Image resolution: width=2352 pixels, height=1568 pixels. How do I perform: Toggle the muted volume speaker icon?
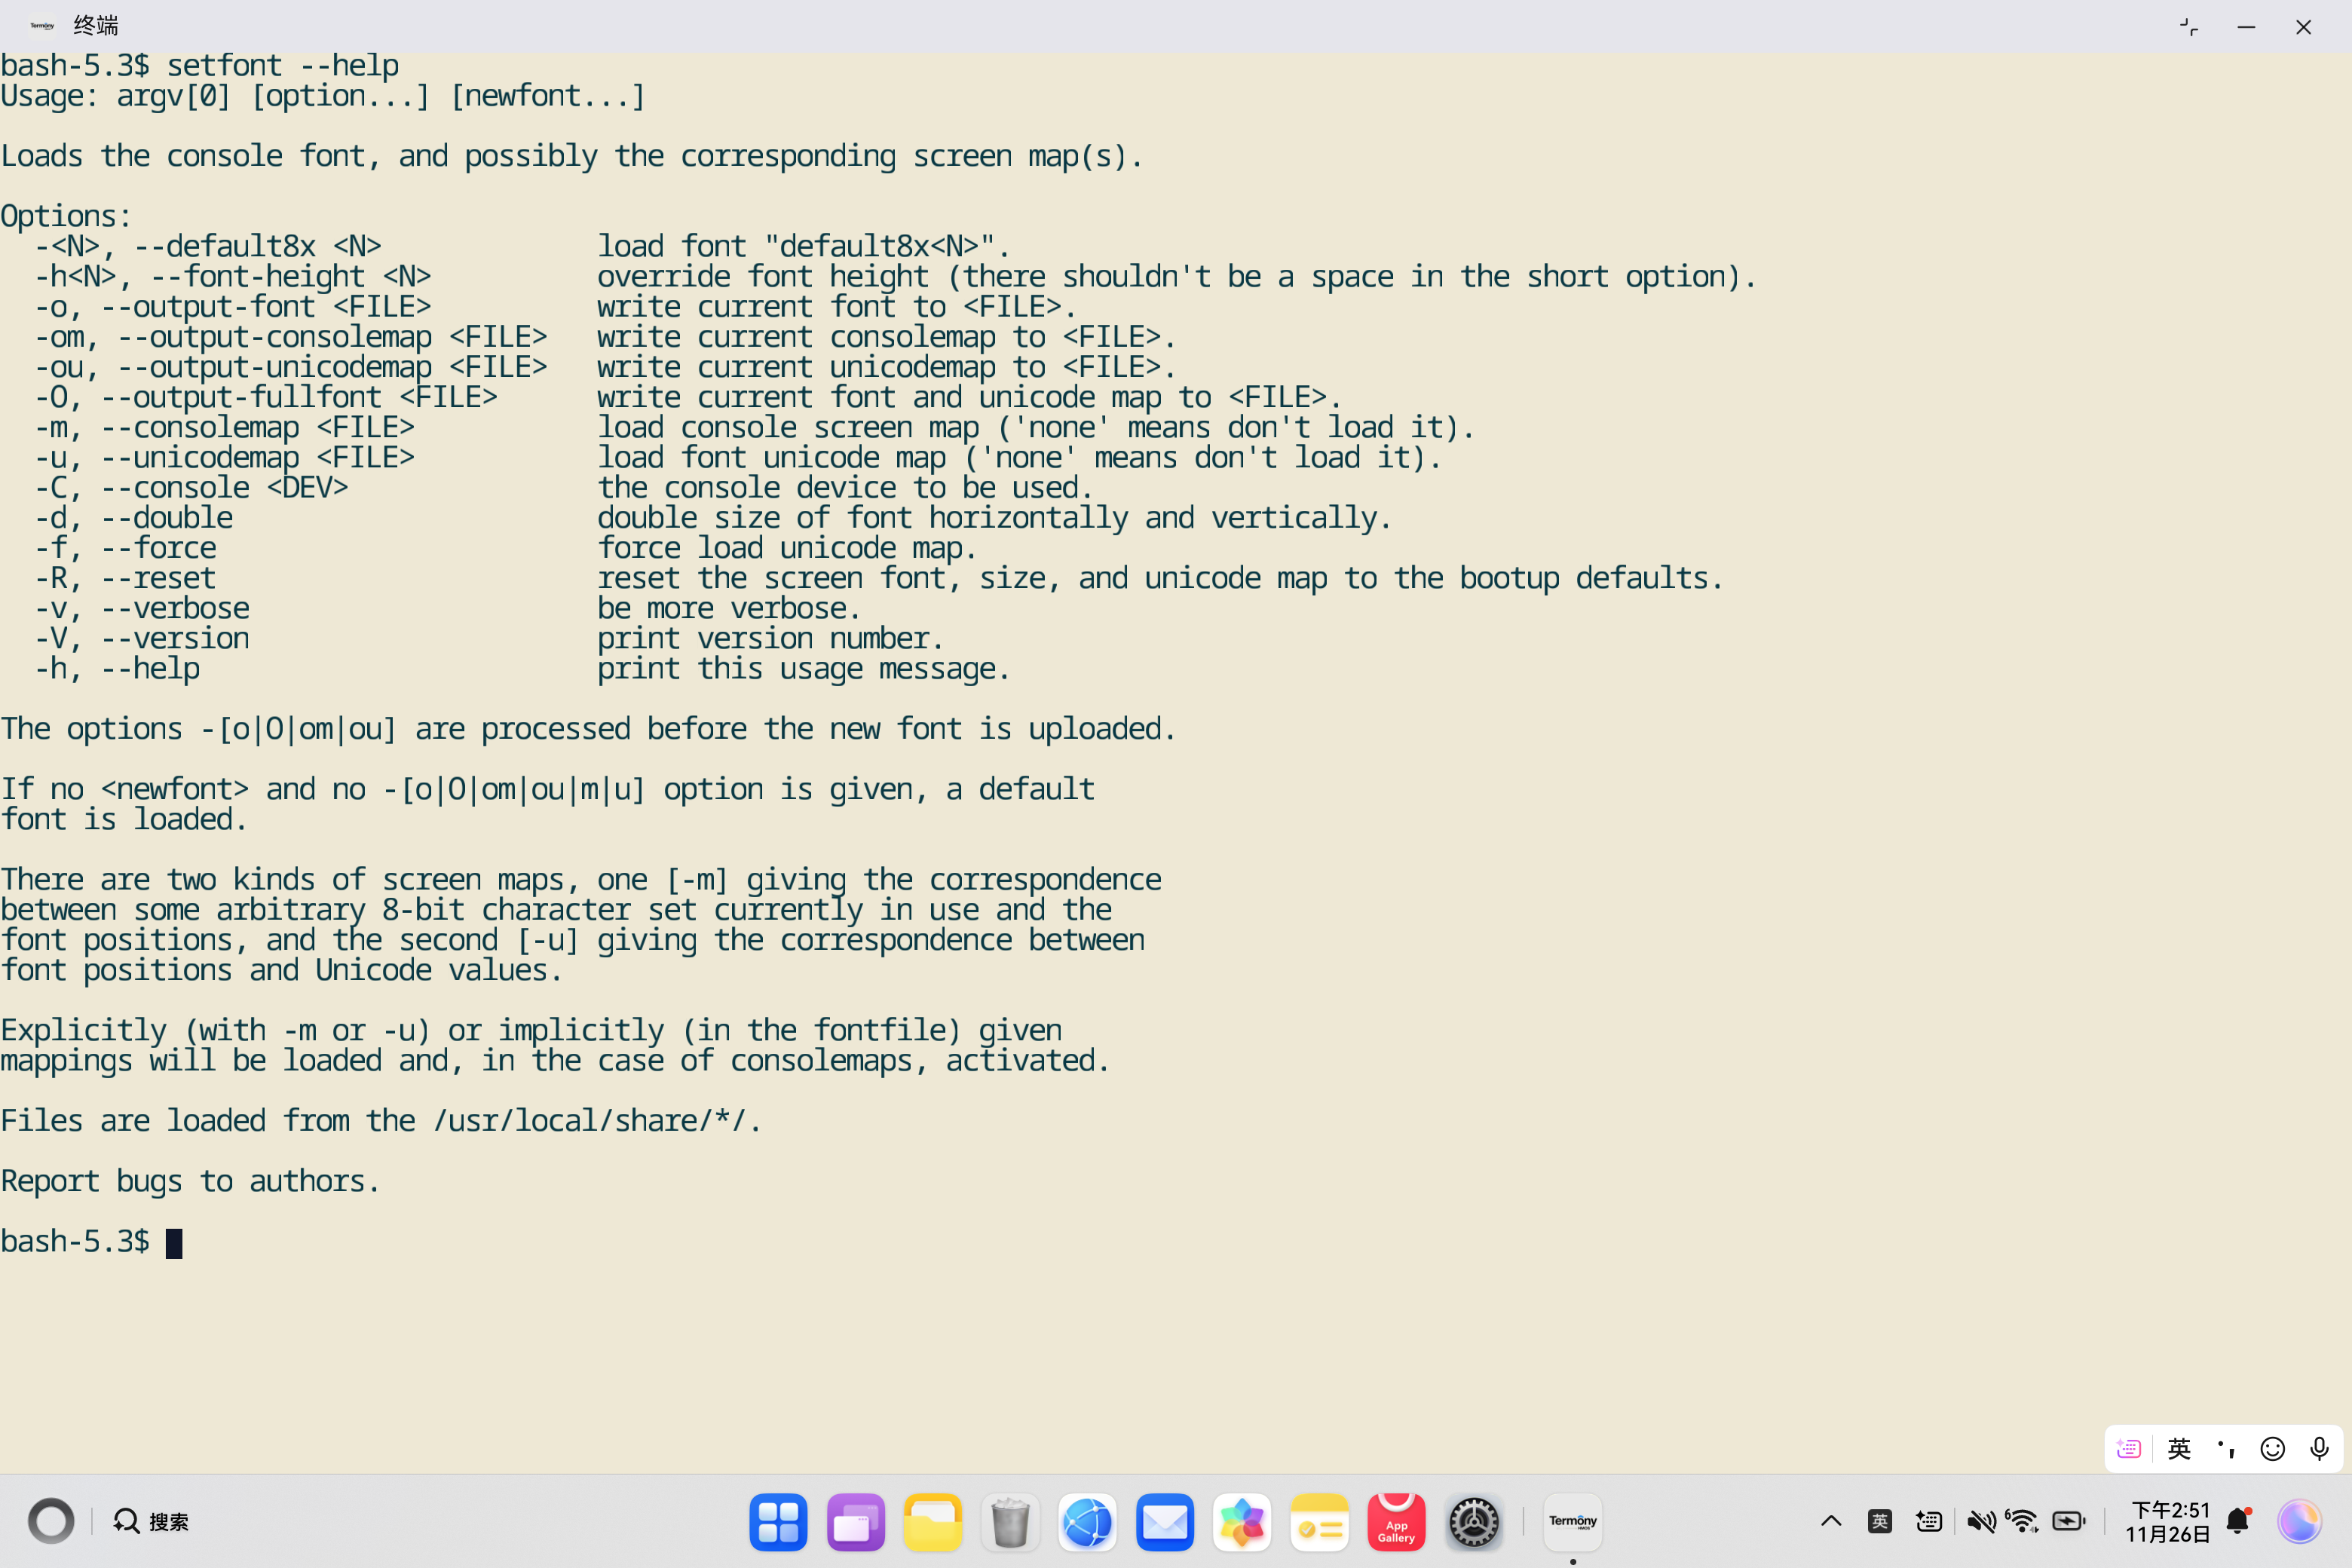[x=1980, y=1521]
